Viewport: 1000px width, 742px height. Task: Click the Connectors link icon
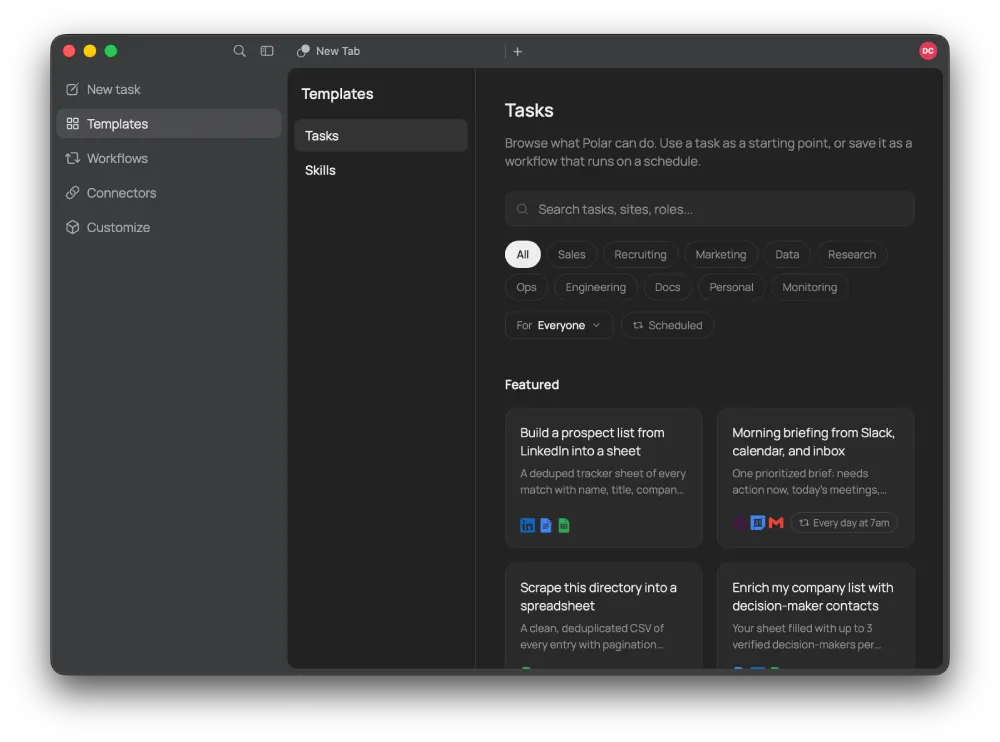pyautogui.click(x=73, y=193)
